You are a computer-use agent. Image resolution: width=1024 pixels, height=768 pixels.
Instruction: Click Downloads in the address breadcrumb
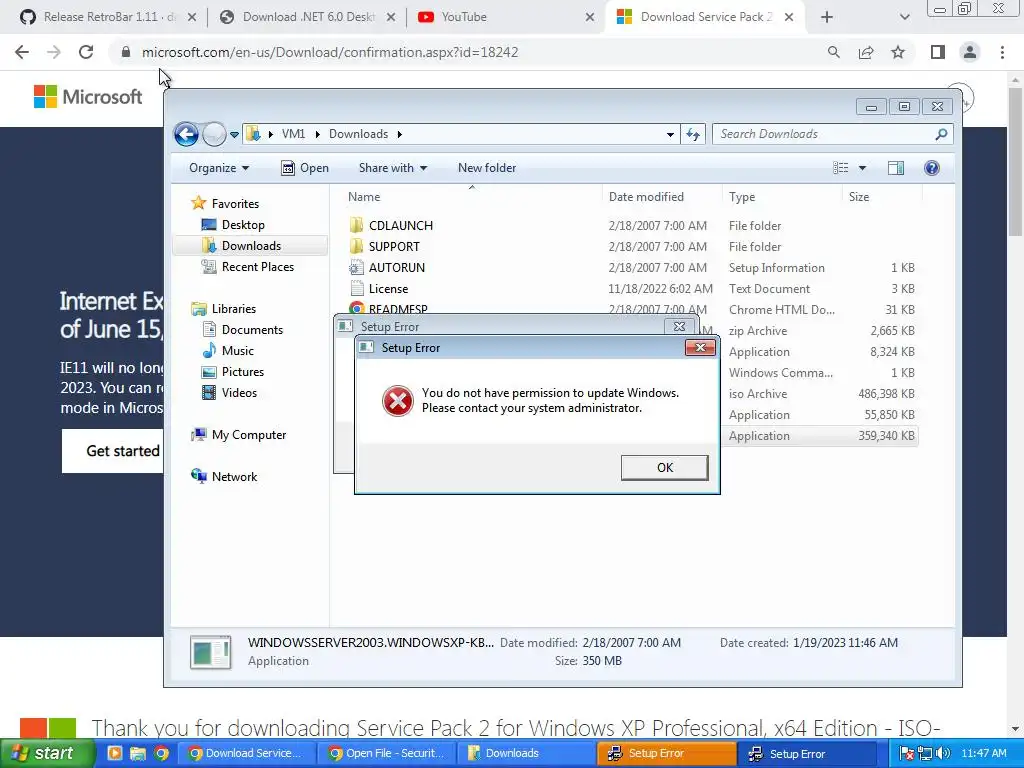tap(359, 134)
